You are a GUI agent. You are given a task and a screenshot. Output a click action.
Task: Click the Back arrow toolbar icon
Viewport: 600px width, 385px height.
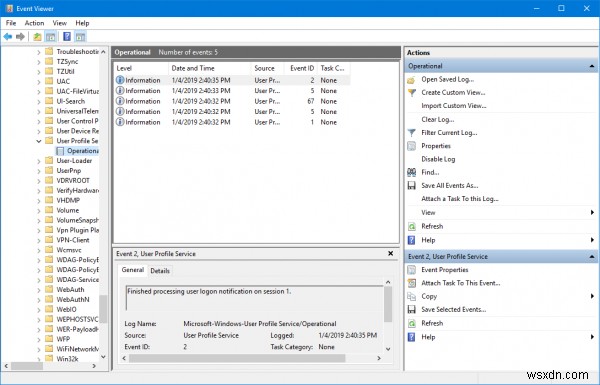click(8, 37)
